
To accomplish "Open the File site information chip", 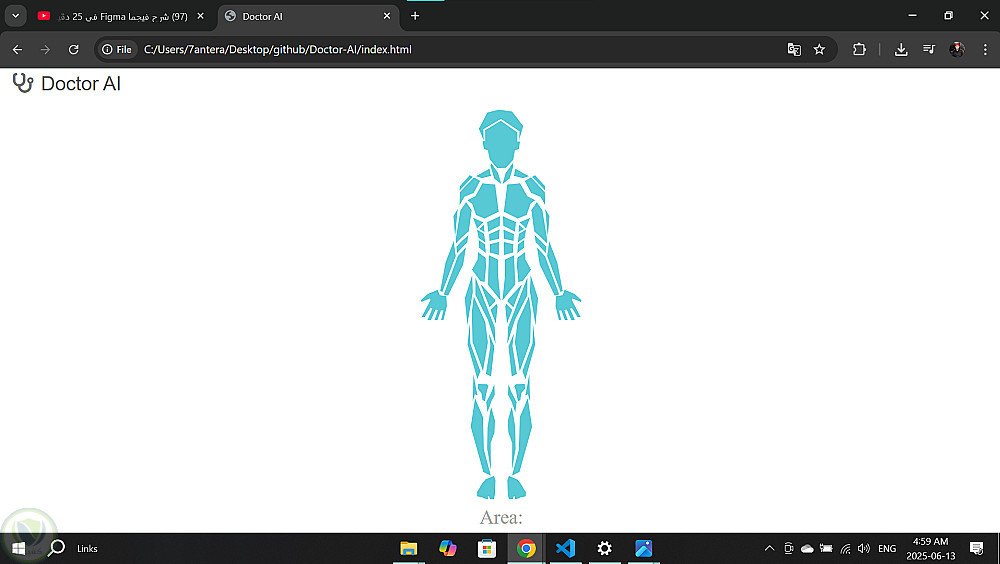I will [x=117, y=49].
